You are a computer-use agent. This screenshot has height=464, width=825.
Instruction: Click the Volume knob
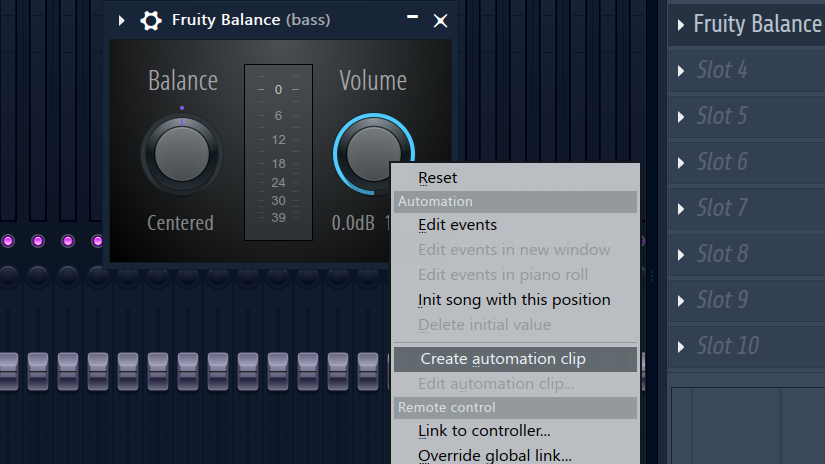click(374, 154)
